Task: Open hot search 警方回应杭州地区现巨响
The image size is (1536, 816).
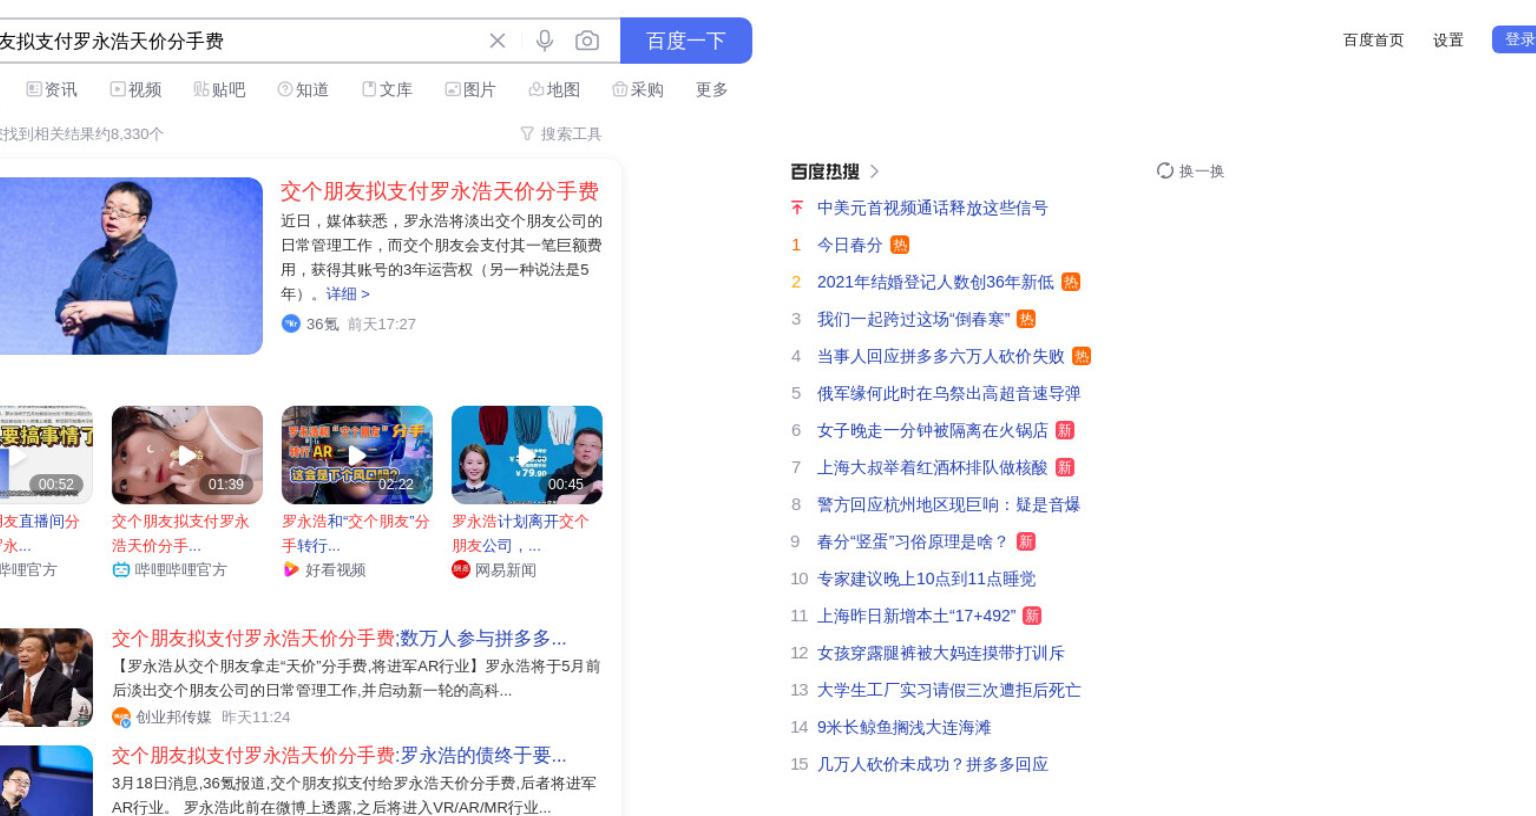Action: tap(948, 504)
